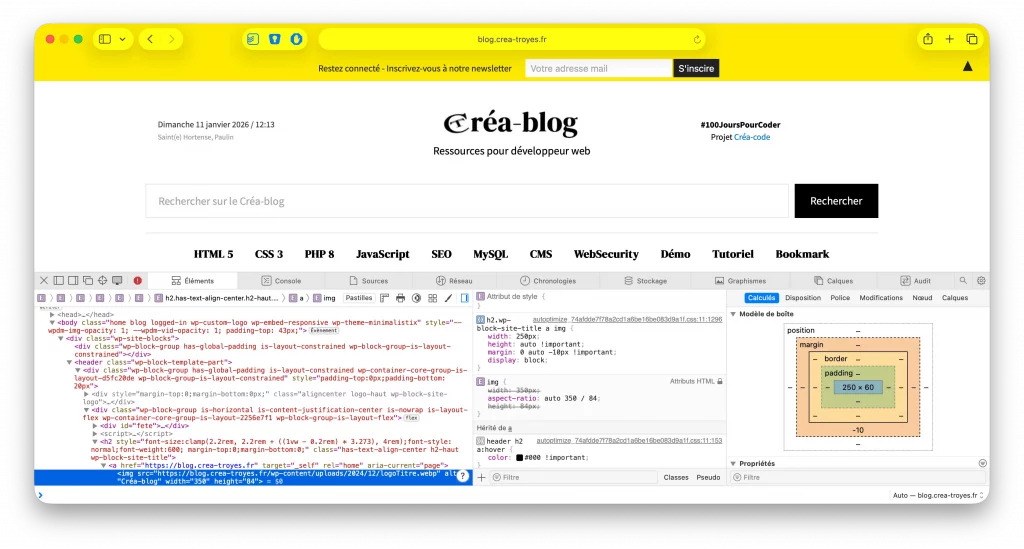Enable print media styles printer icon
Image resolution: width=1024 pixels, height=549 pixels.
click(400, 298)
